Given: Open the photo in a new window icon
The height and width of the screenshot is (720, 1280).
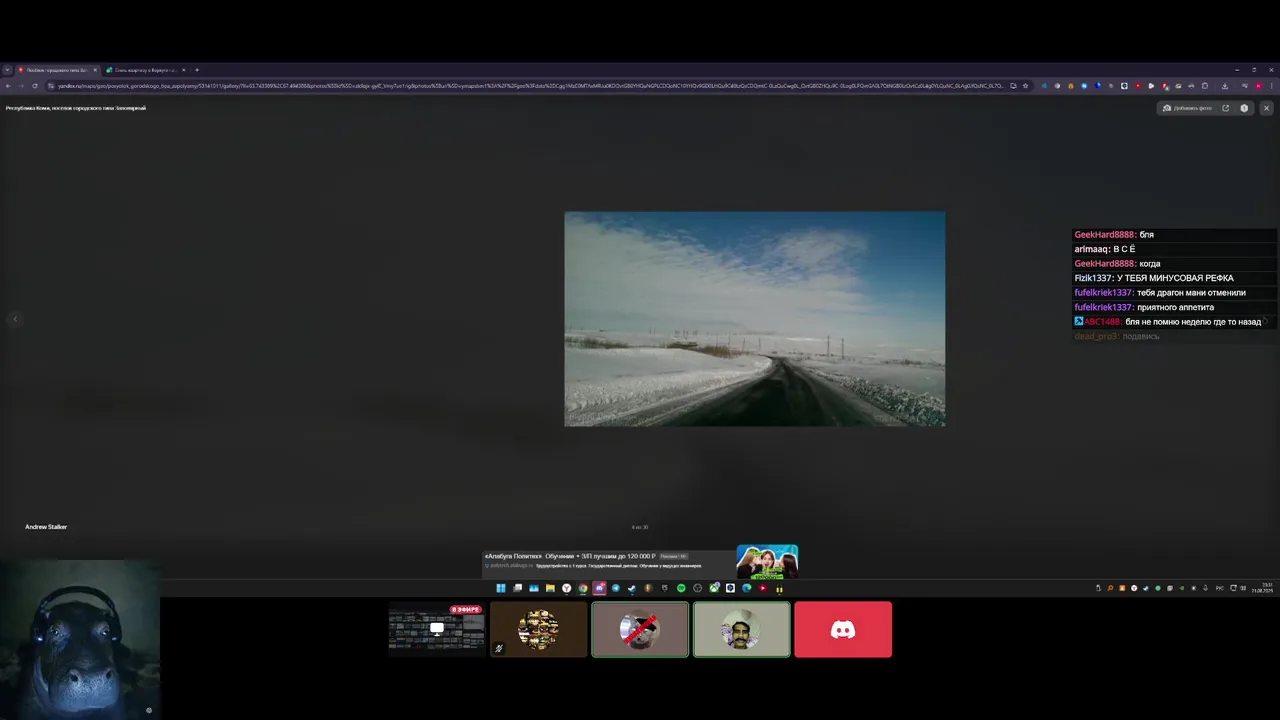Looking at the screenshot, I should 1226,108.
